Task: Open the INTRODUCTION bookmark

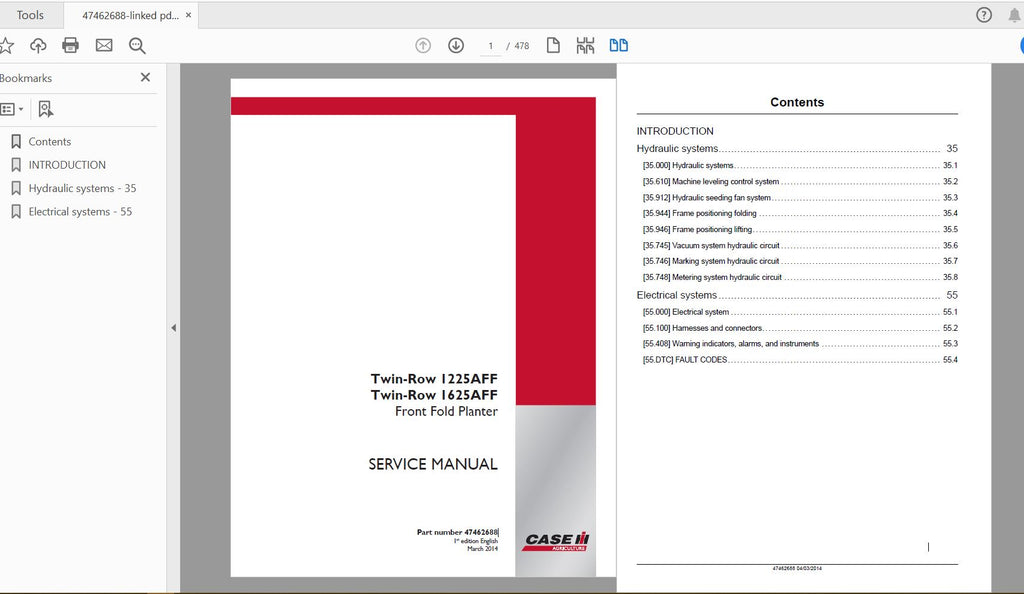Action: (x=67, y=165)
